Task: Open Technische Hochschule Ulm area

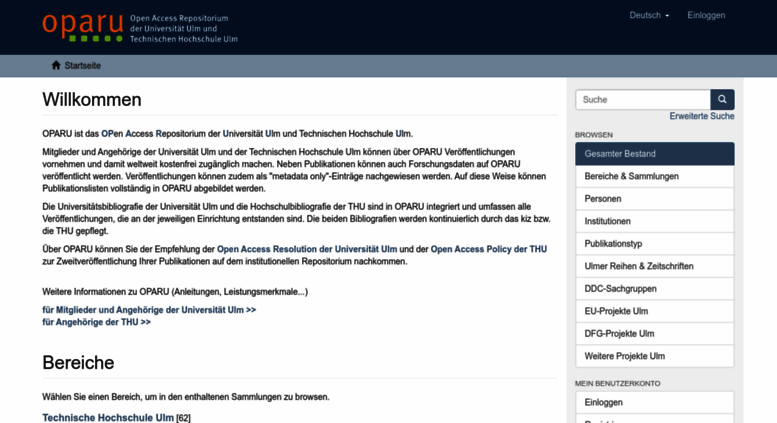Action: pos(108,418)
